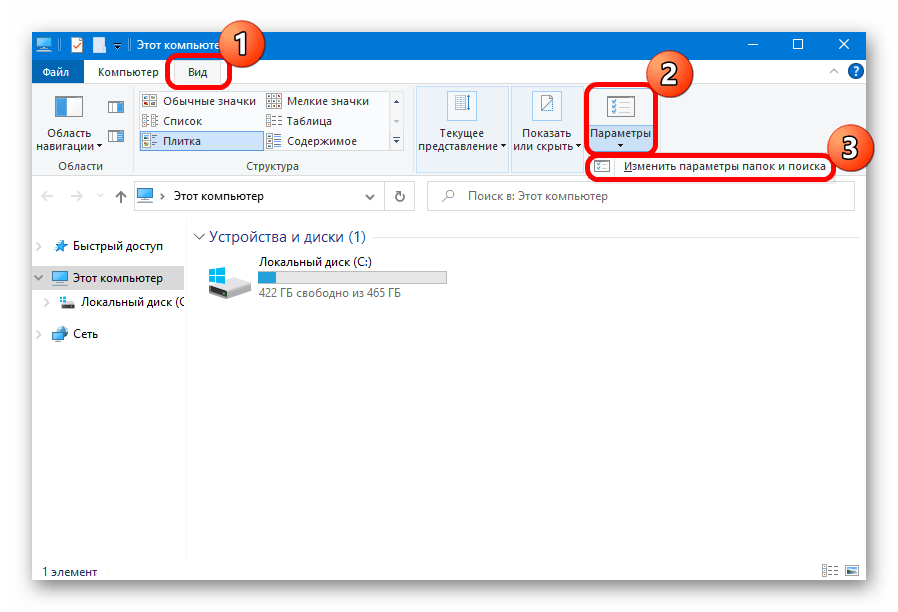Collapse the ribbon with the chevron
The height and width of the screenshot is (612, 898).
tap(834, 72)
